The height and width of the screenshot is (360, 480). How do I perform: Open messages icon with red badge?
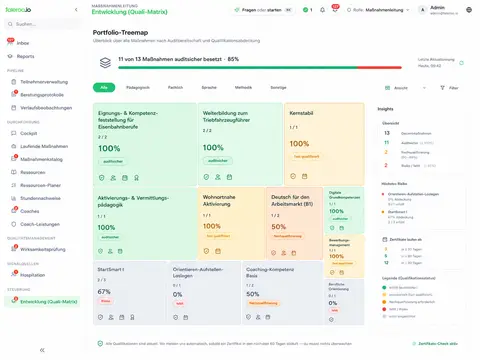tap(335, 9)
